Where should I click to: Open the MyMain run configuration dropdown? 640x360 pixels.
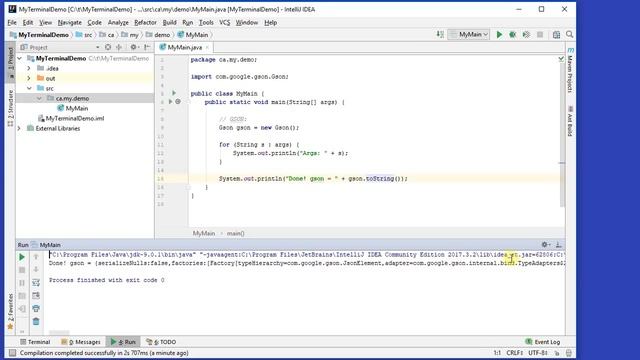tap(469, 35)
